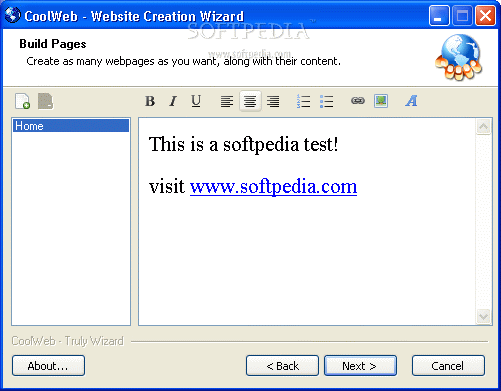501x391 pixels.
Task: Insert an image with the picture icon
Action: coord(381,101)
